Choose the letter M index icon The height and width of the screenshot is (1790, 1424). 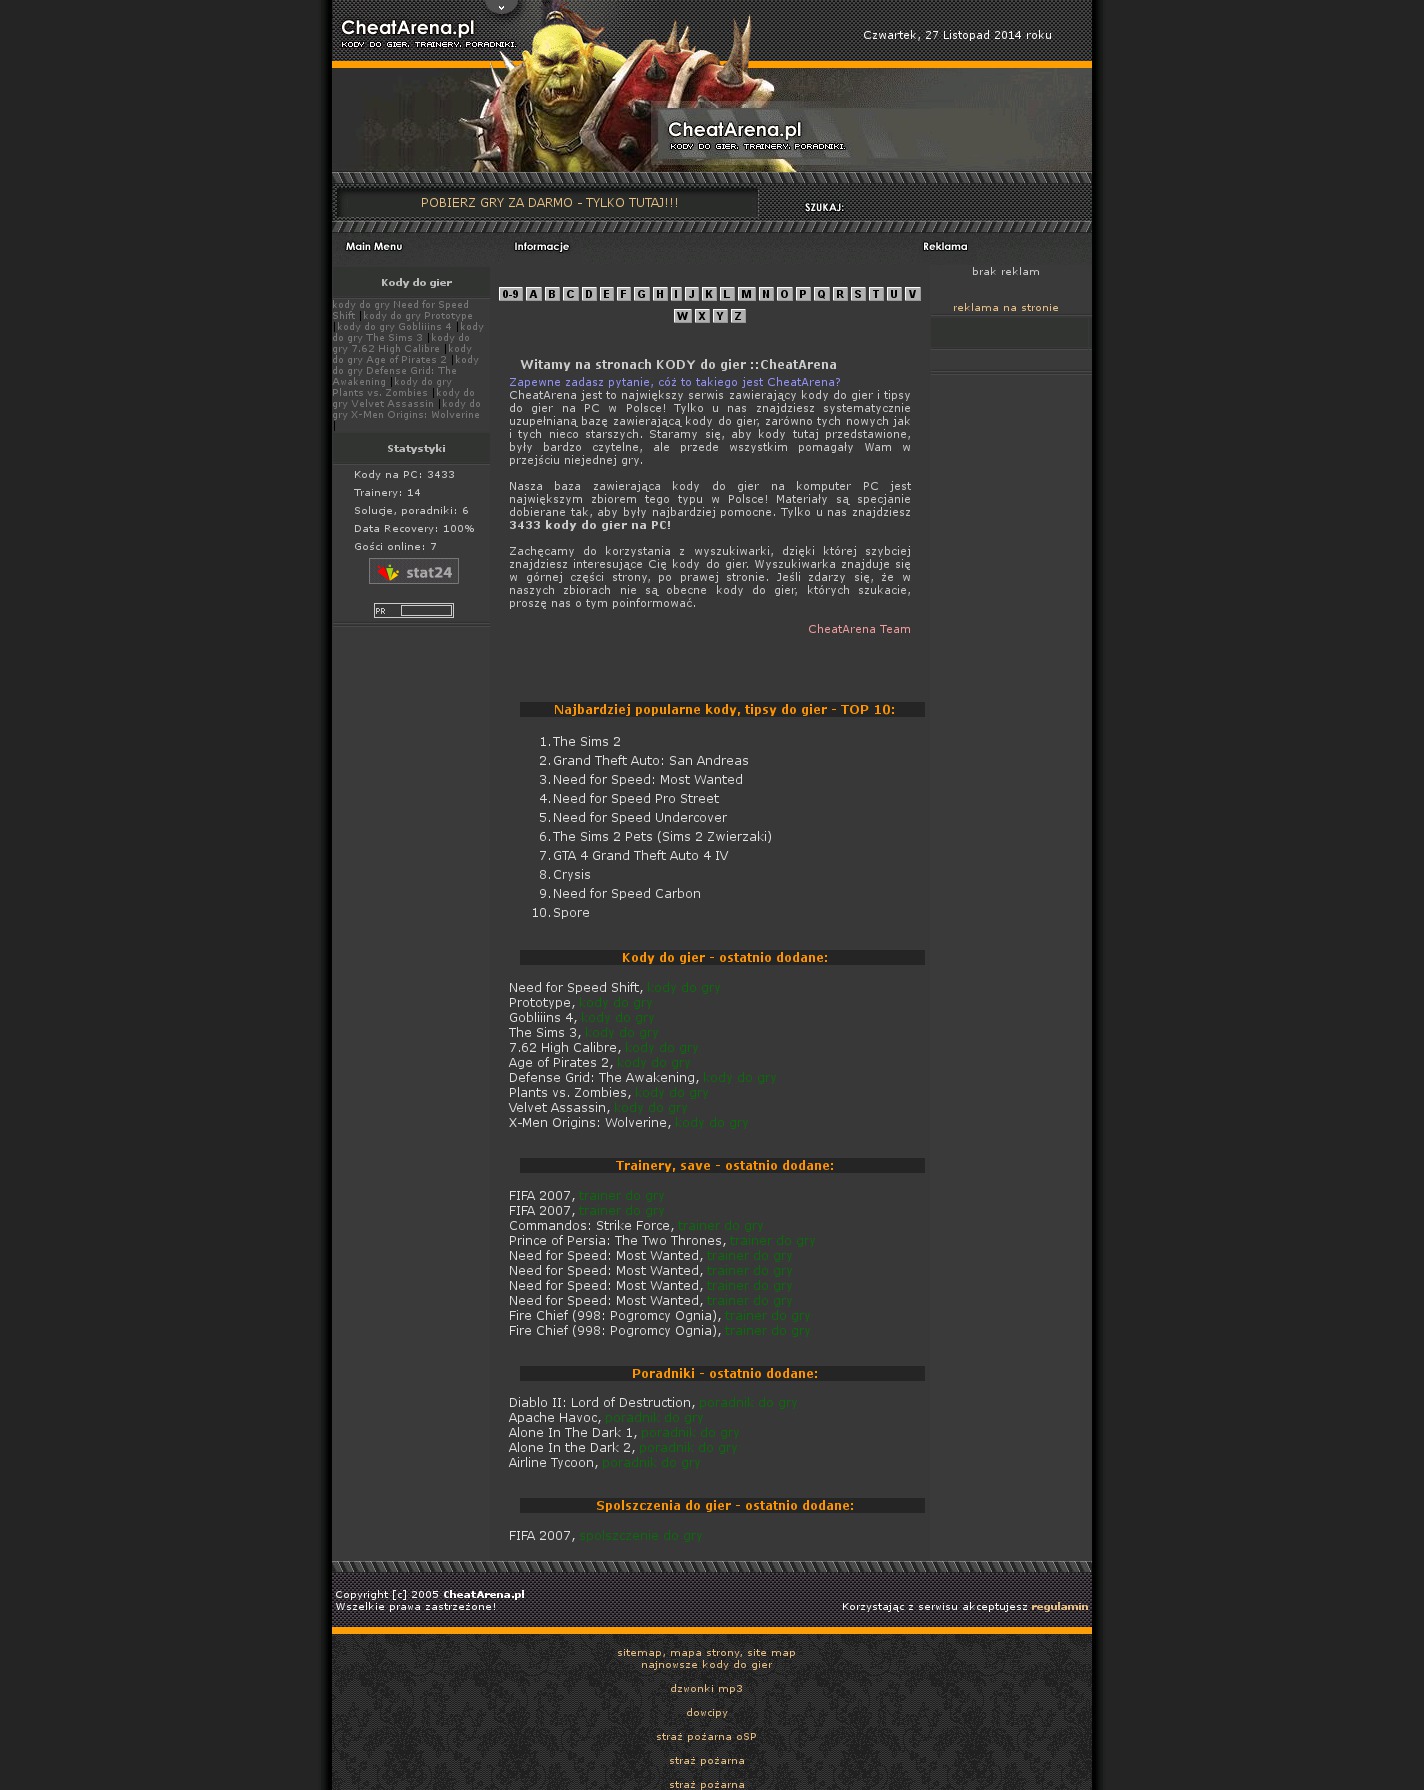[746, 294]
